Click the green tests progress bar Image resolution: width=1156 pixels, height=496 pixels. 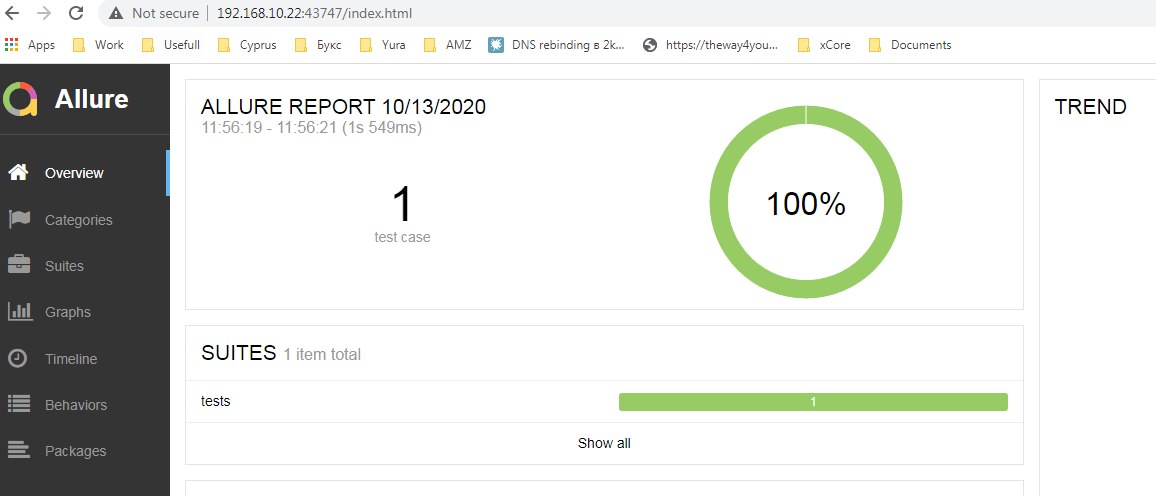[813, 402]
